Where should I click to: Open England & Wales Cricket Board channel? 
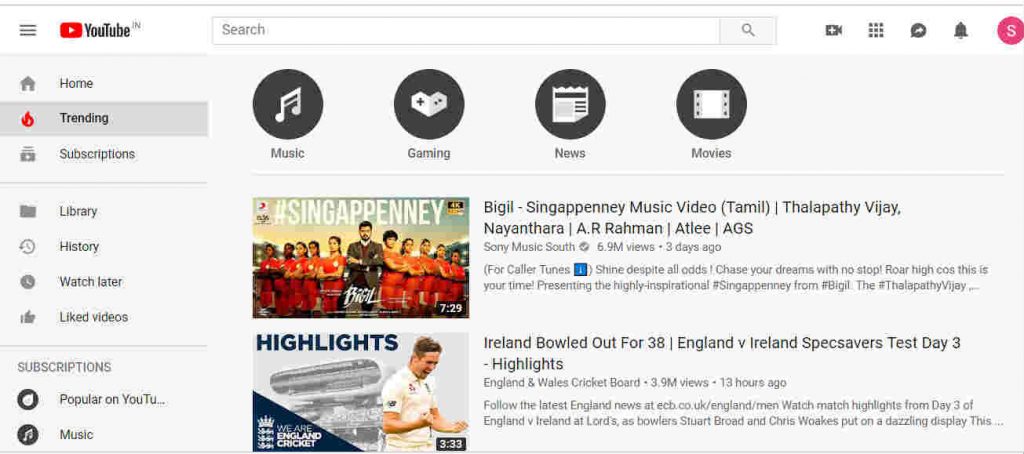562,383
